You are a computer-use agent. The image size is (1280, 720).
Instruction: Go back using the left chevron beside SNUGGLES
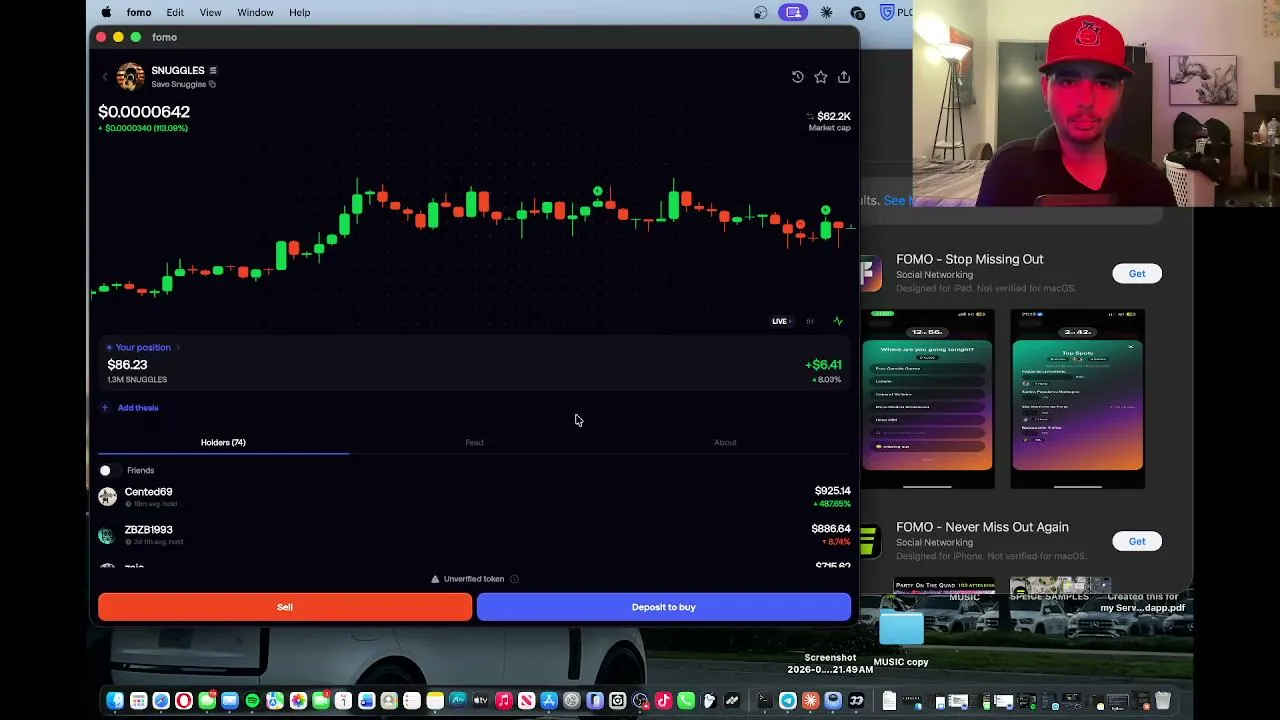(x=104, y=77)
